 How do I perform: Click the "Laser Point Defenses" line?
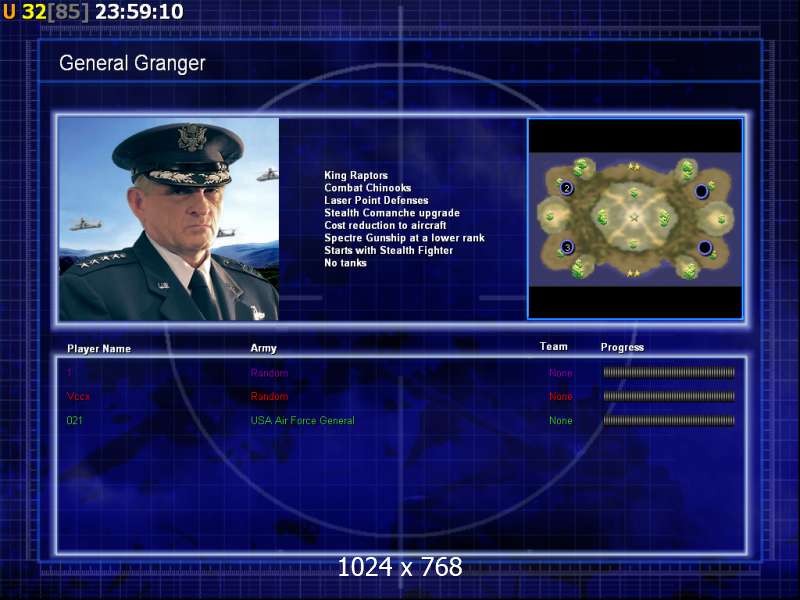(376, 201)
